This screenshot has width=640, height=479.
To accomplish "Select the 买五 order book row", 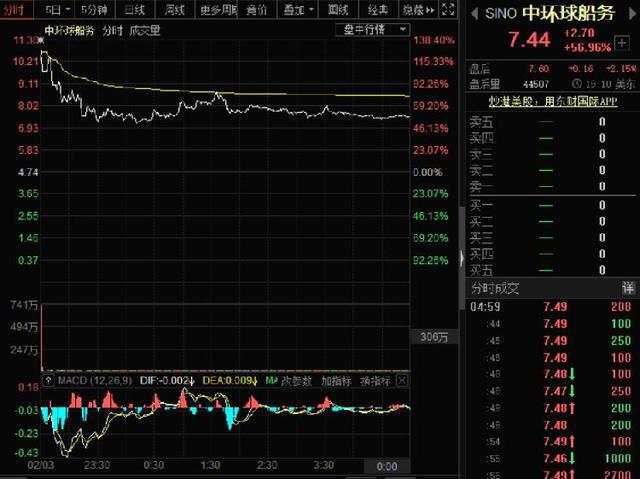I will [552, 270].
